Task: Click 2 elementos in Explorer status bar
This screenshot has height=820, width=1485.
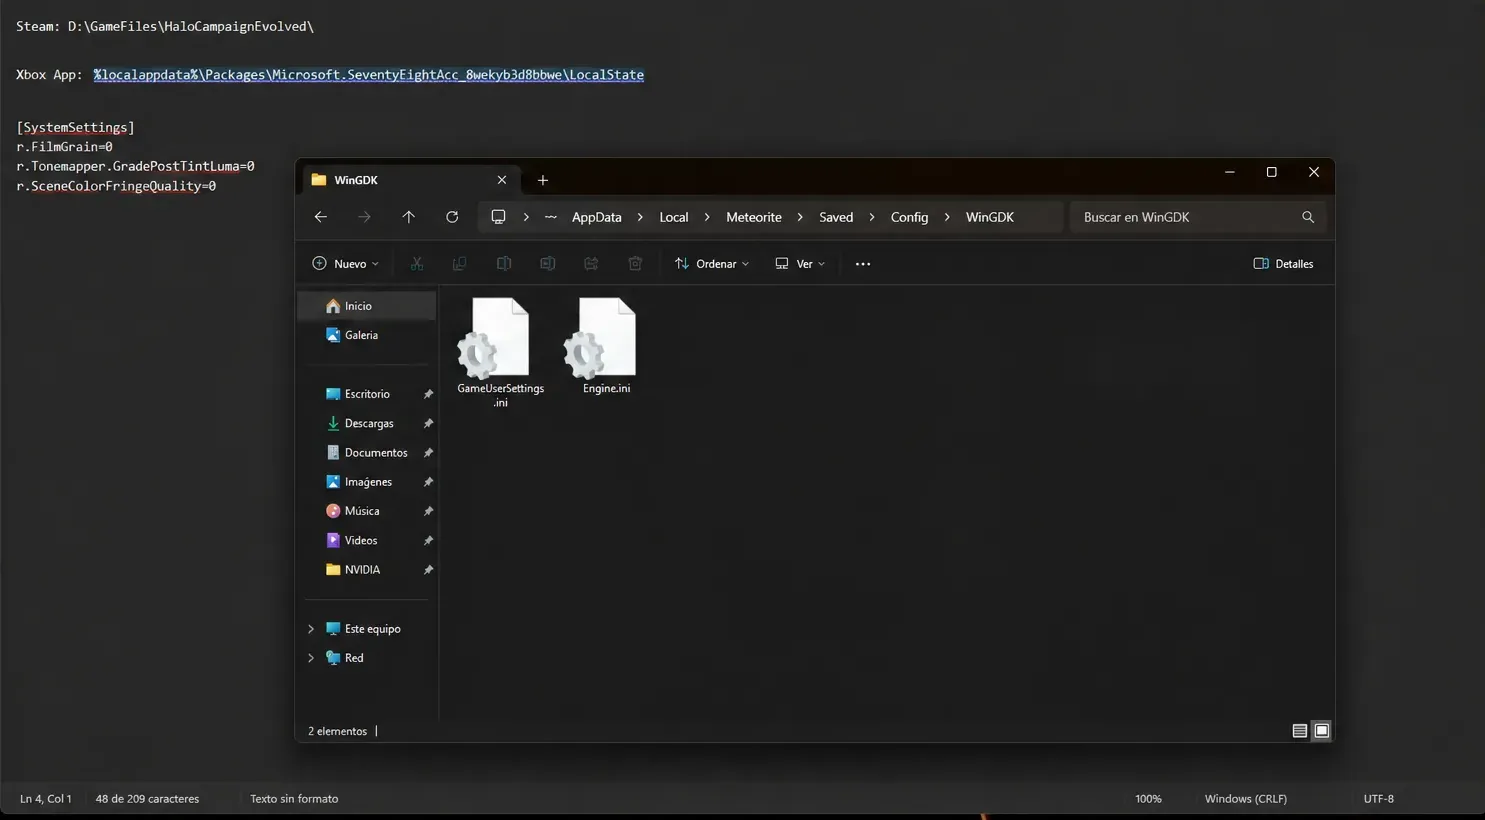Action: coord(337,731)
